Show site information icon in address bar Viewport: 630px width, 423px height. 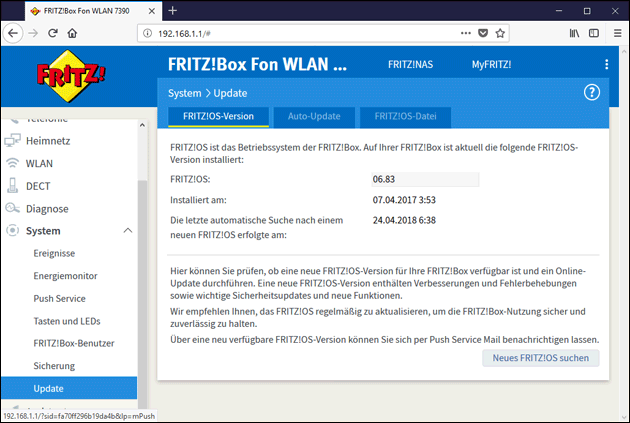[147, 33]
